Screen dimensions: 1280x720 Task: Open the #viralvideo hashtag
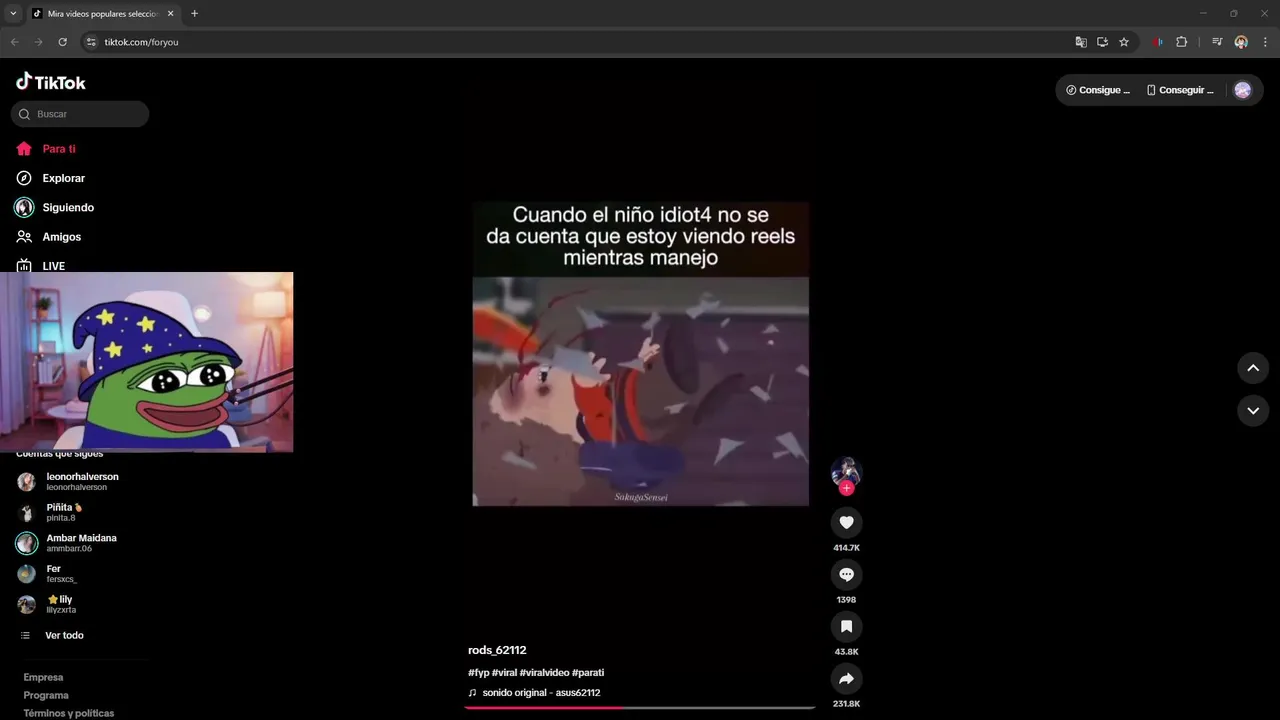544,673
